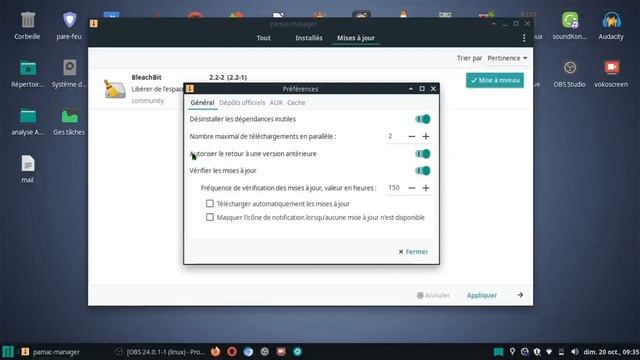The height and width of the screenshot is (360, 640).
Task: Open the Manjaro start menu
Action: [8, 352]
